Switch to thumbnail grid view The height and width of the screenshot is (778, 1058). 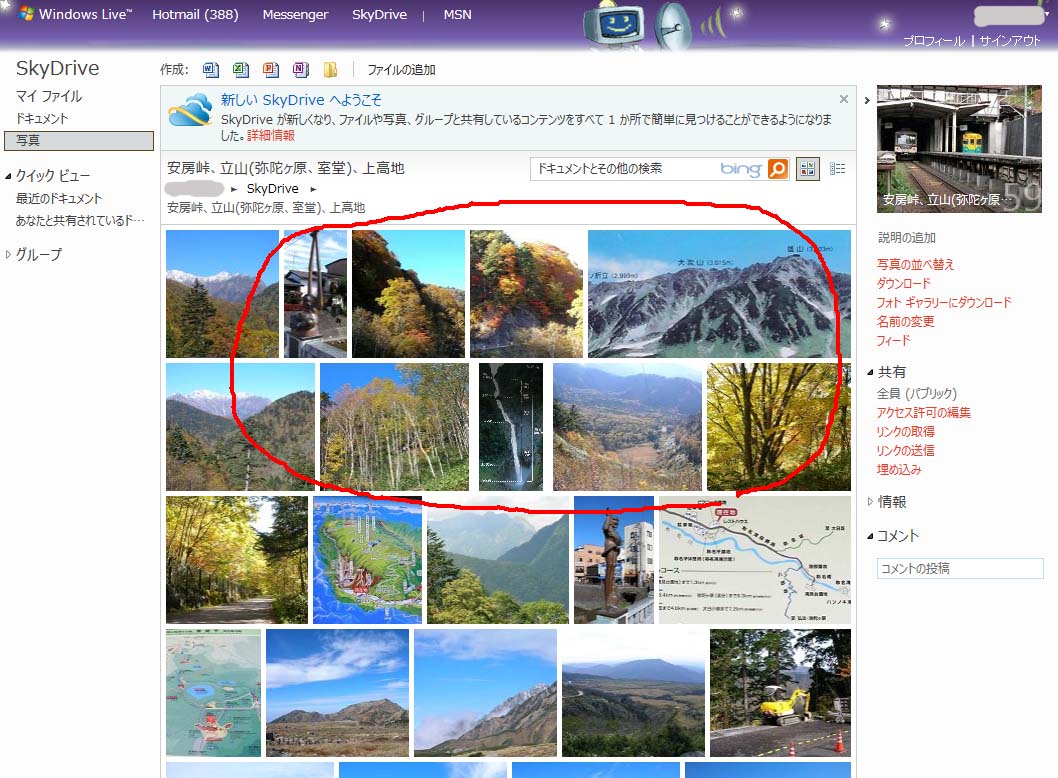point(808,169)
